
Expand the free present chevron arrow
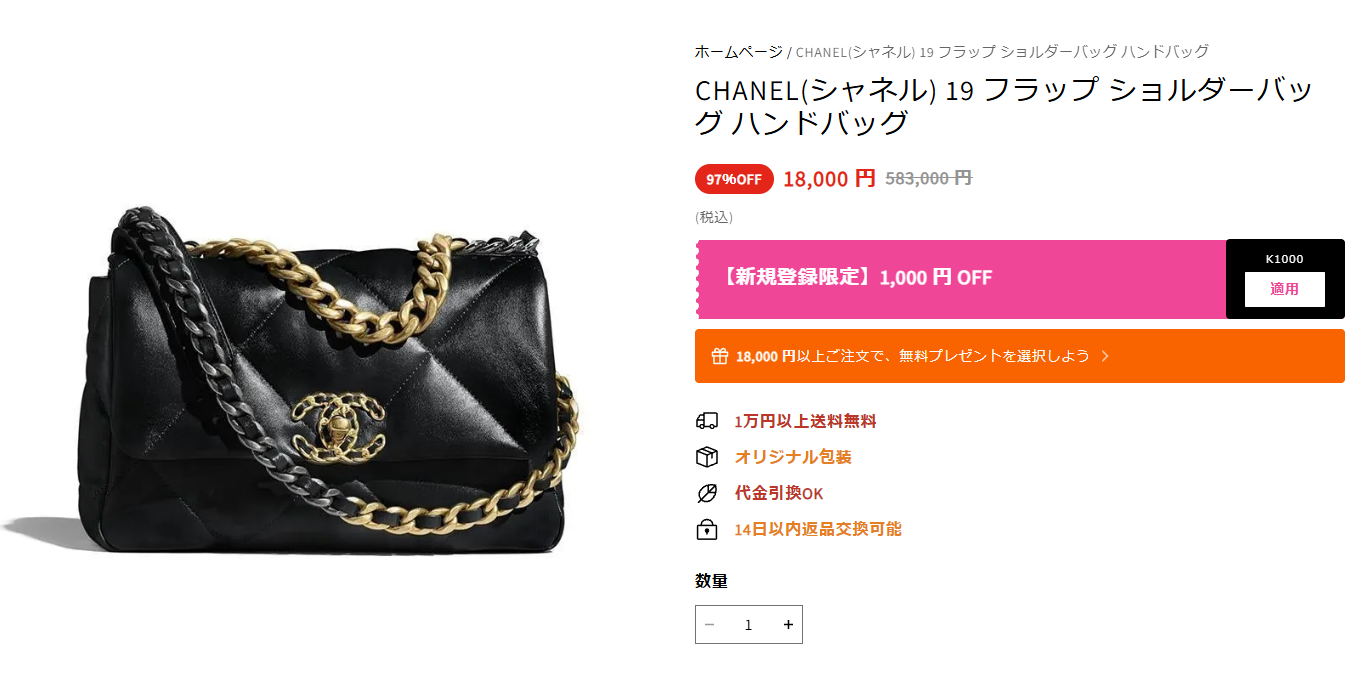1105,356
